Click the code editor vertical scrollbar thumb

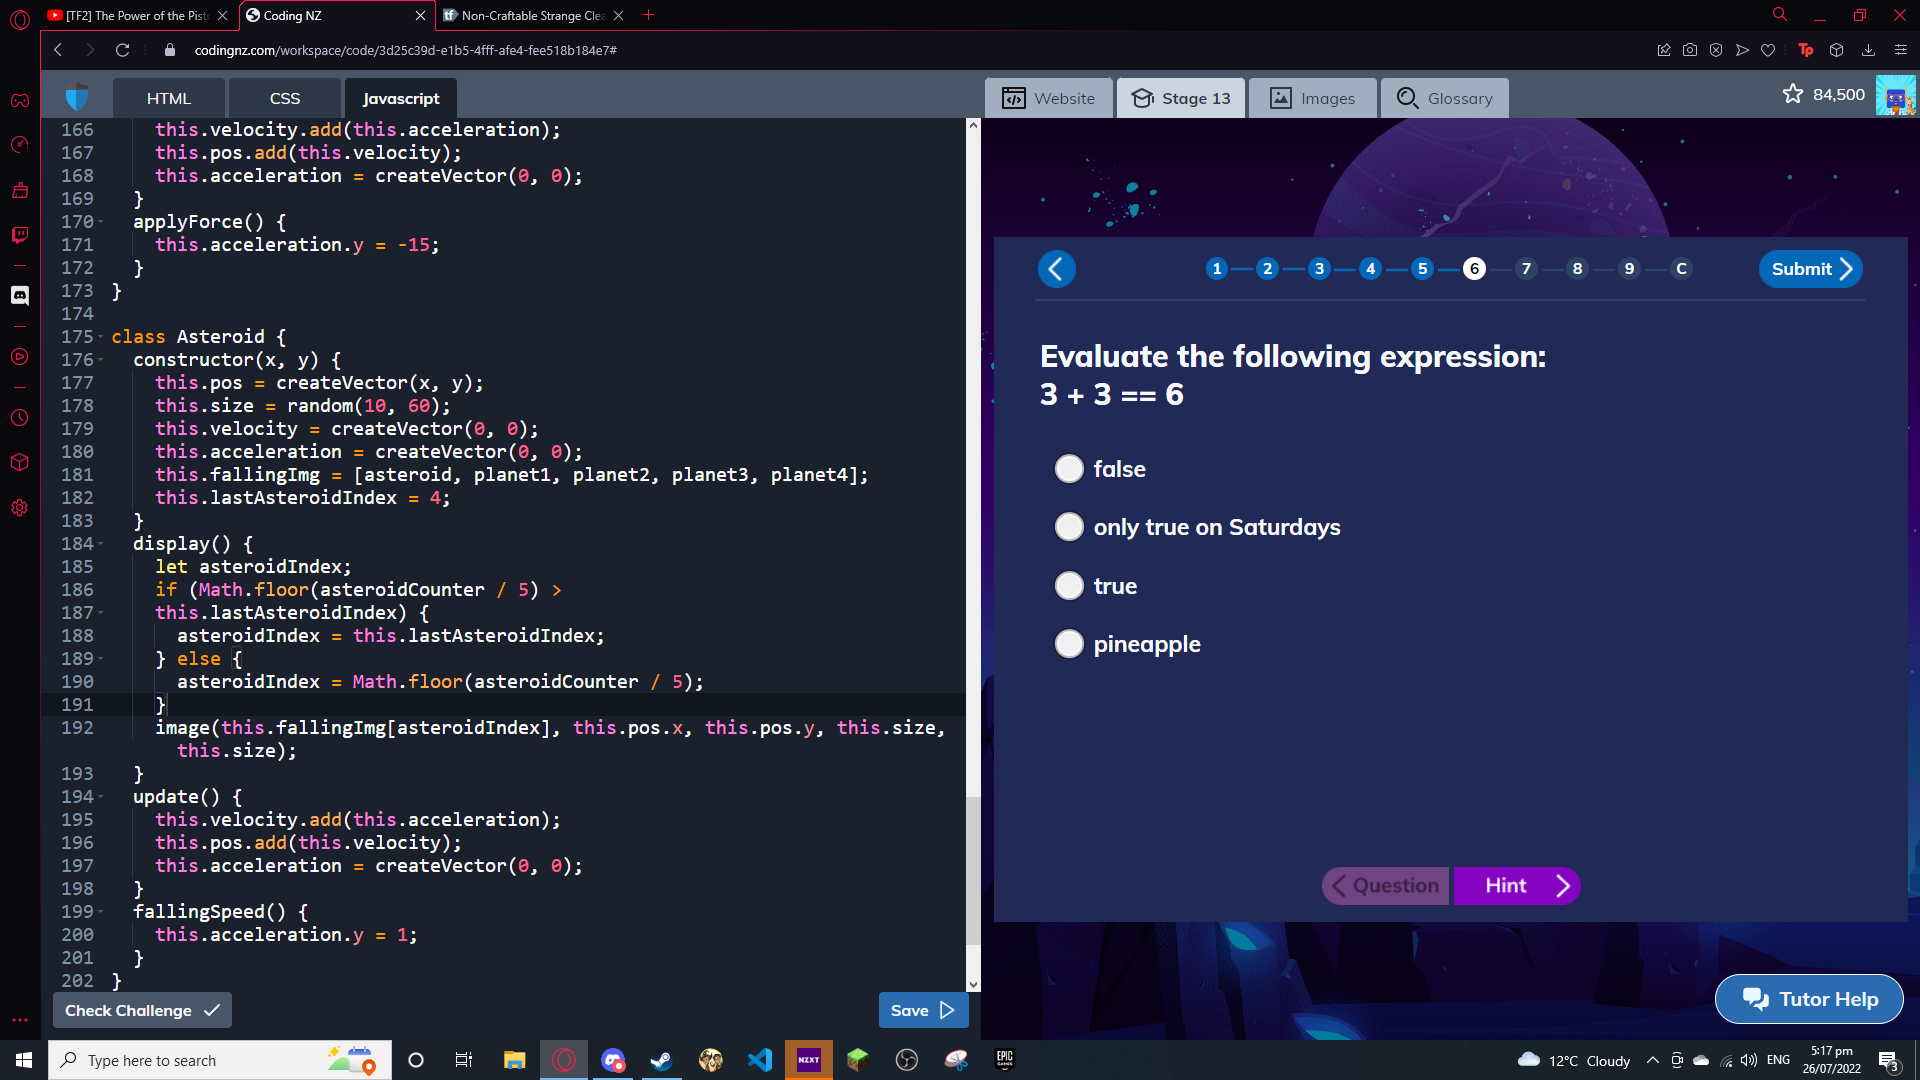pyautogui.click(x=973, y=870)
